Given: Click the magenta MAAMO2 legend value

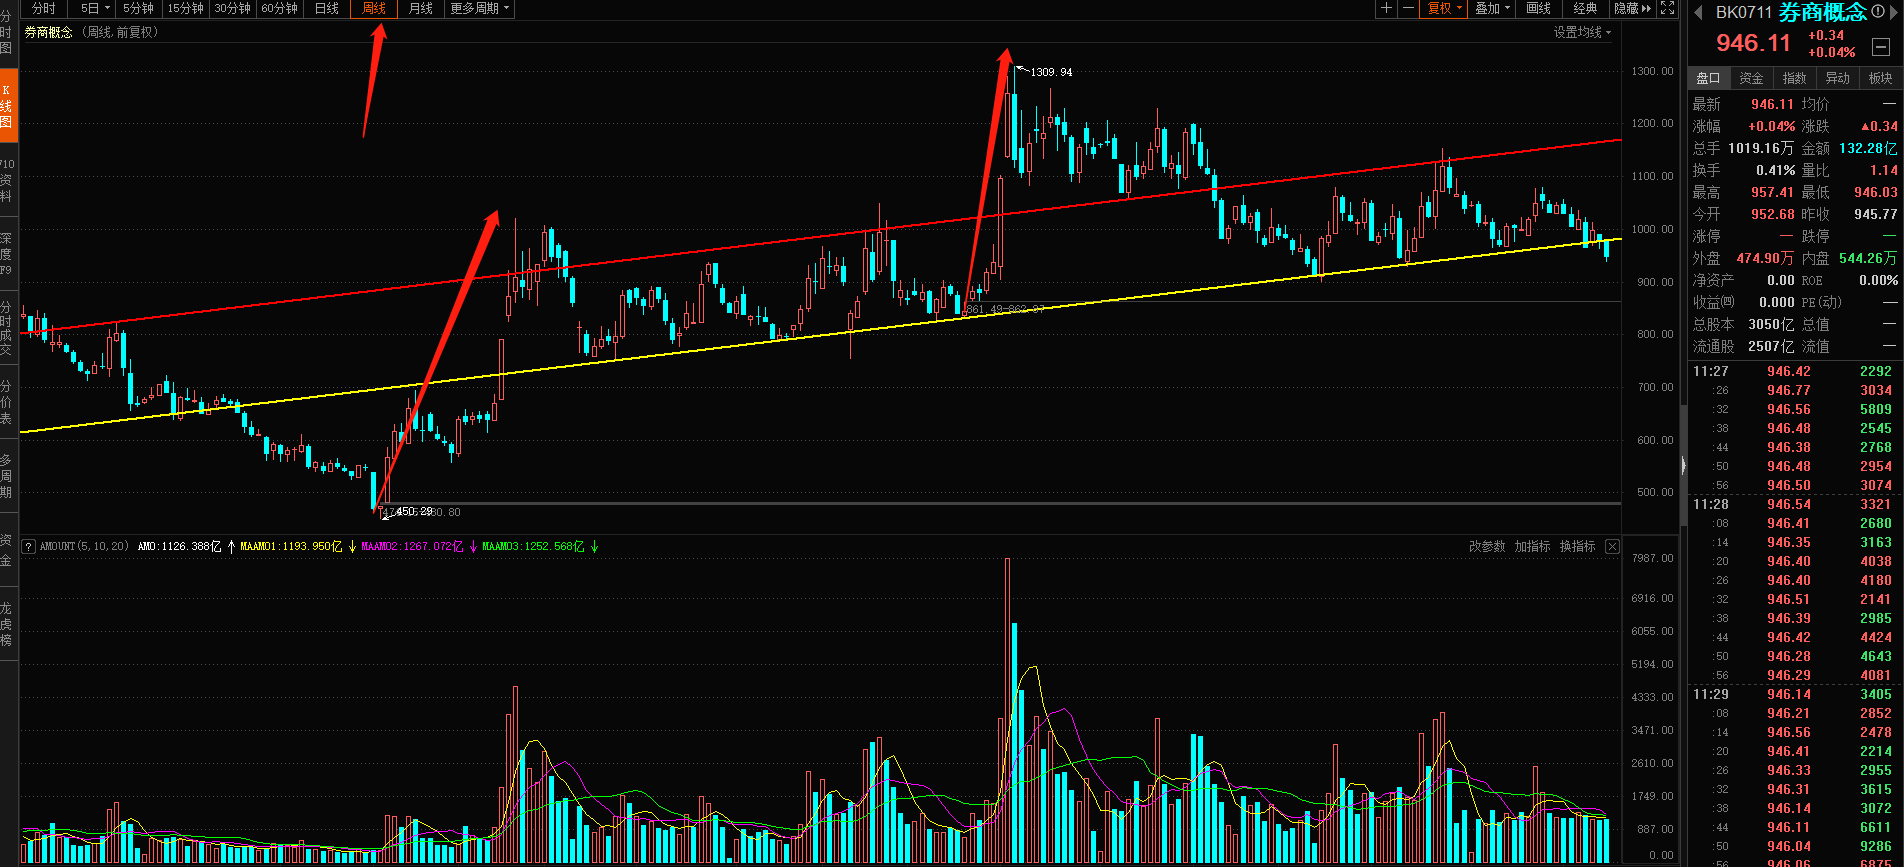Looking at the screenshot, I should click(412, 546).
